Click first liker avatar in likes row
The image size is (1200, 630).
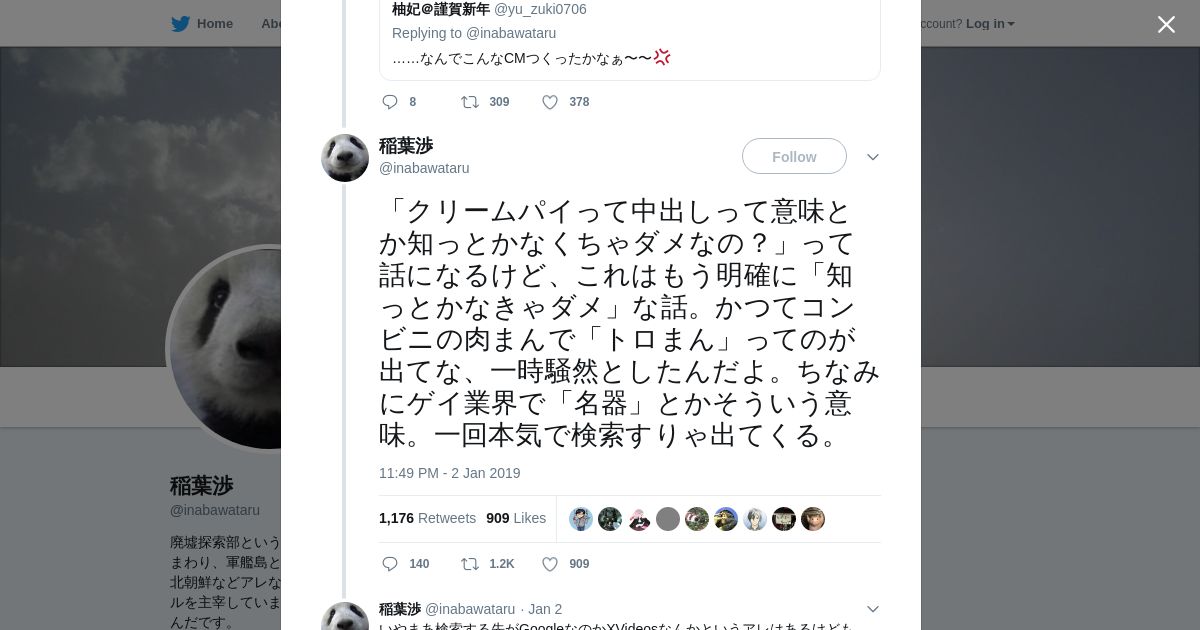(x=581, y=519)
